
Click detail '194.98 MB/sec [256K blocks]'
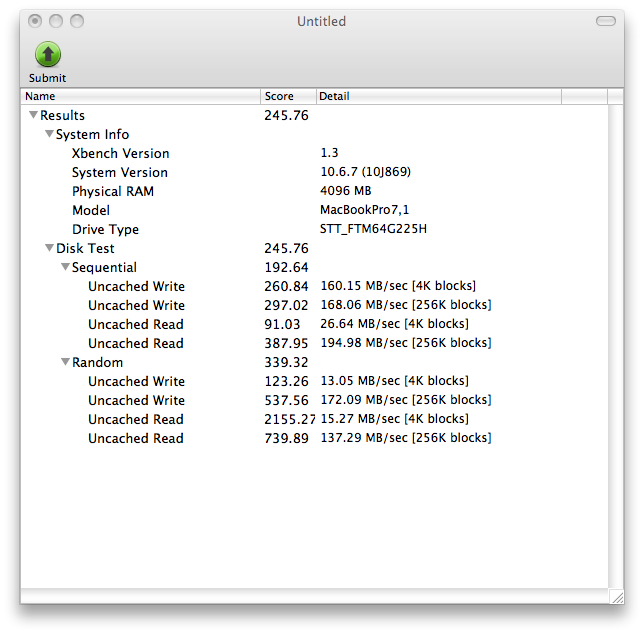click(406, 342)
